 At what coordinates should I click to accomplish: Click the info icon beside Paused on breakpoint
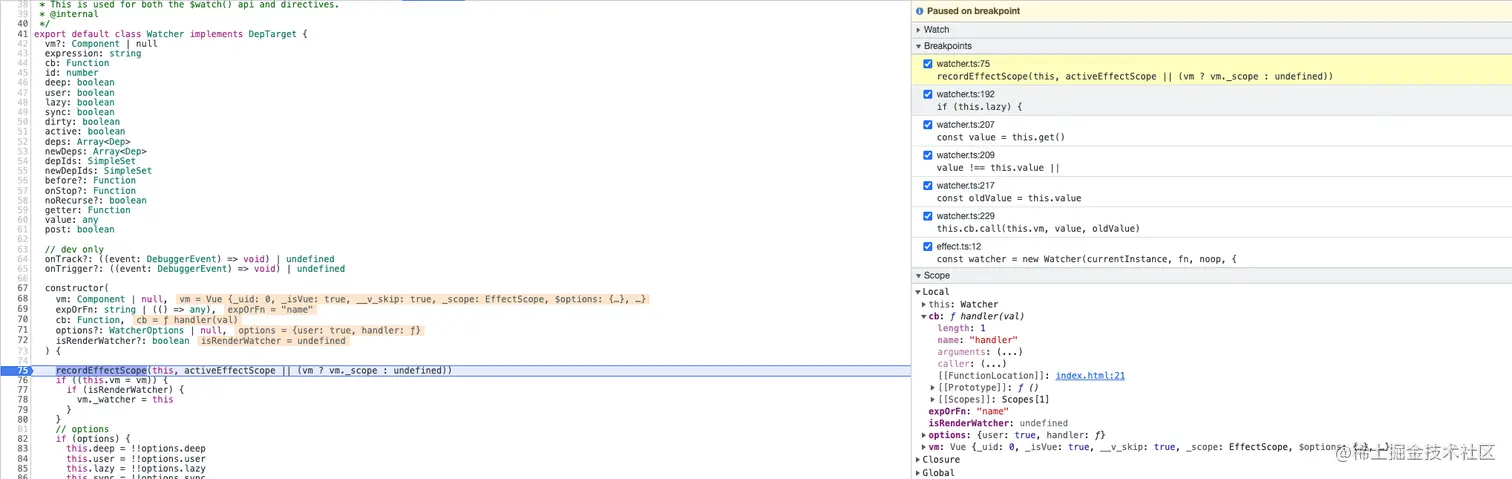point(918,11)
